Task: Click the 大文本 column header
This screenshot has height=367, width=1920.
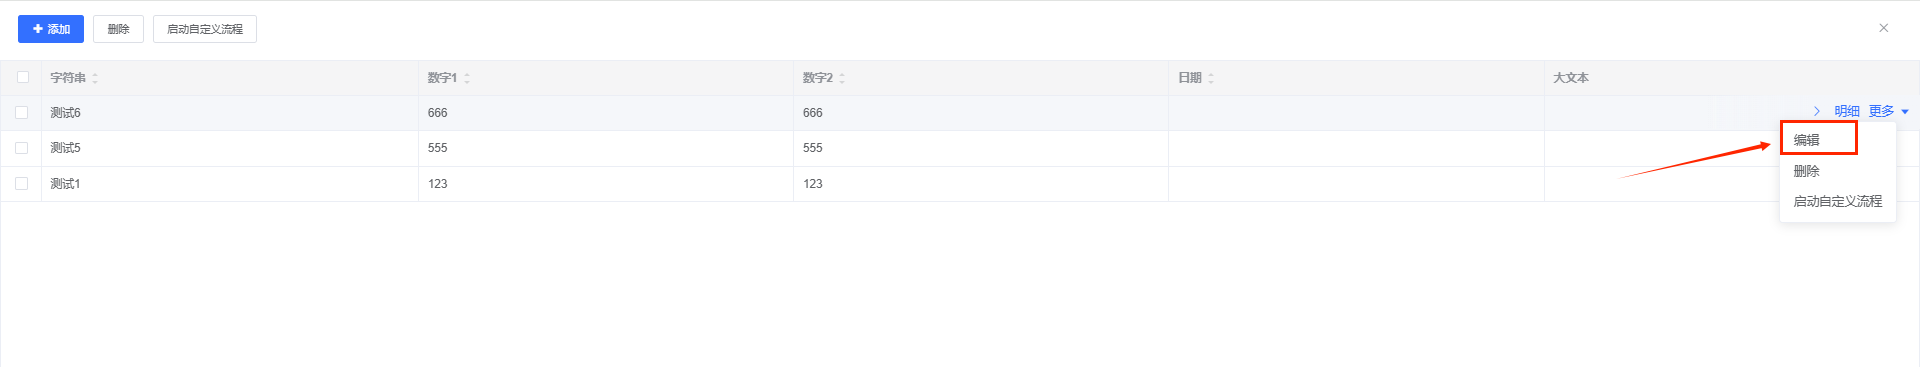Action: tap(1571, 78)
